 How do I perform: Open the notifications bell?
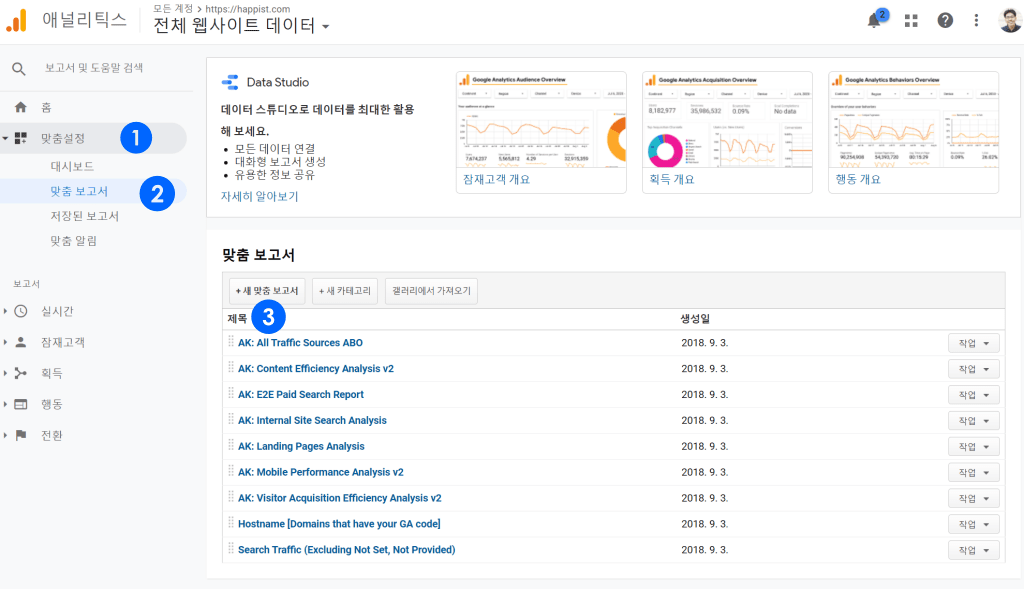pyautogui.click(x=875, y=20)
